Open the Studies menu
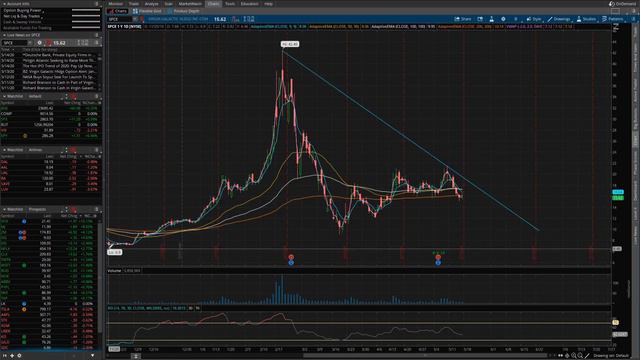 pyautogui.click(x=586, y=19)
